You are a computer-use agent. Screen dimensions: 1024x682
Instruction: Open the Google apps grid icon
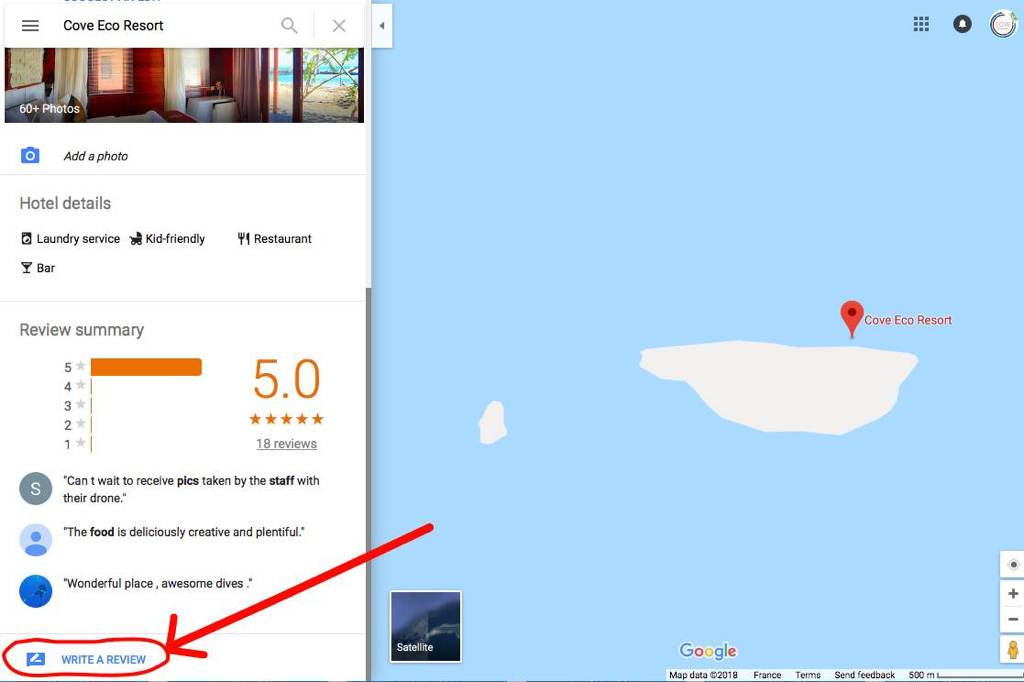(x=921, y=23)
